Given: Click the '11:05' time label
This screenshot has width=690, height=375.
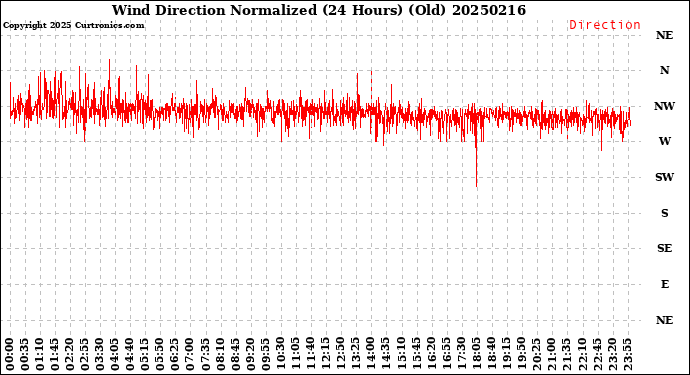Looking at the screenshot, I should click(296, 355).
